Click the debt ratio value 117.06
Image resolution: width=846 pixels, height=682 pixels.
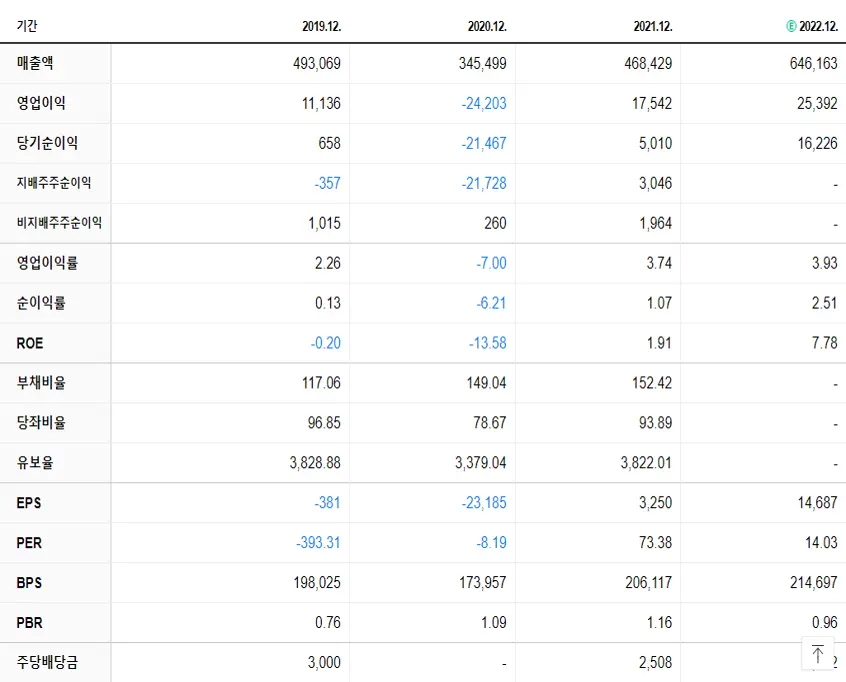pos(321,383)
